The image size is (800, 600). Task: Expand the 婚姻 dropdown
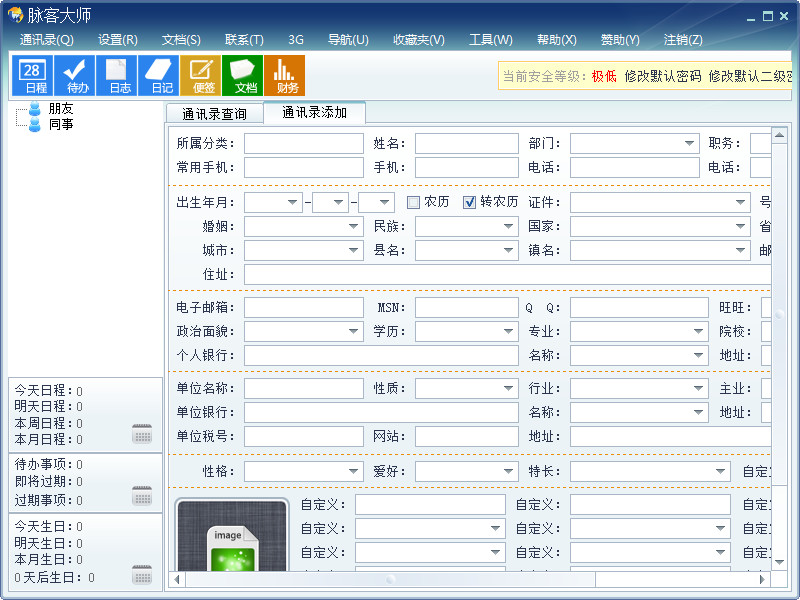tap(353, 226)
